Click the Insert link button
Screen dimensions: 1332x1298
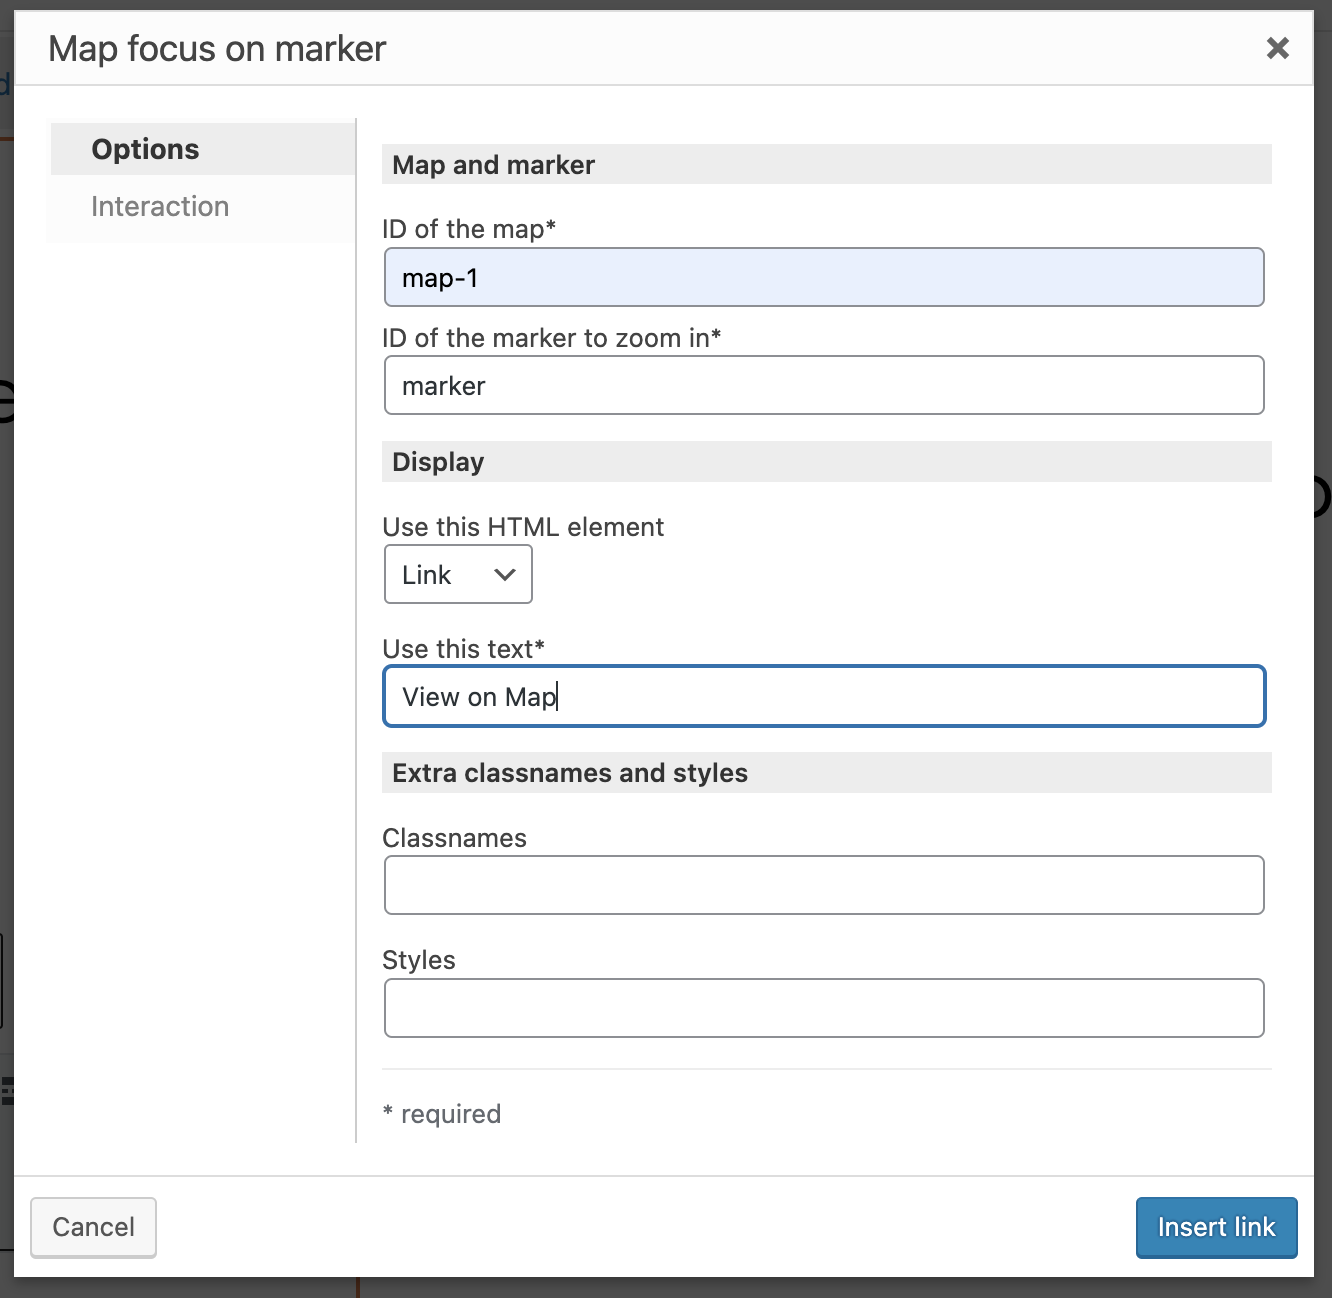1216,1227
